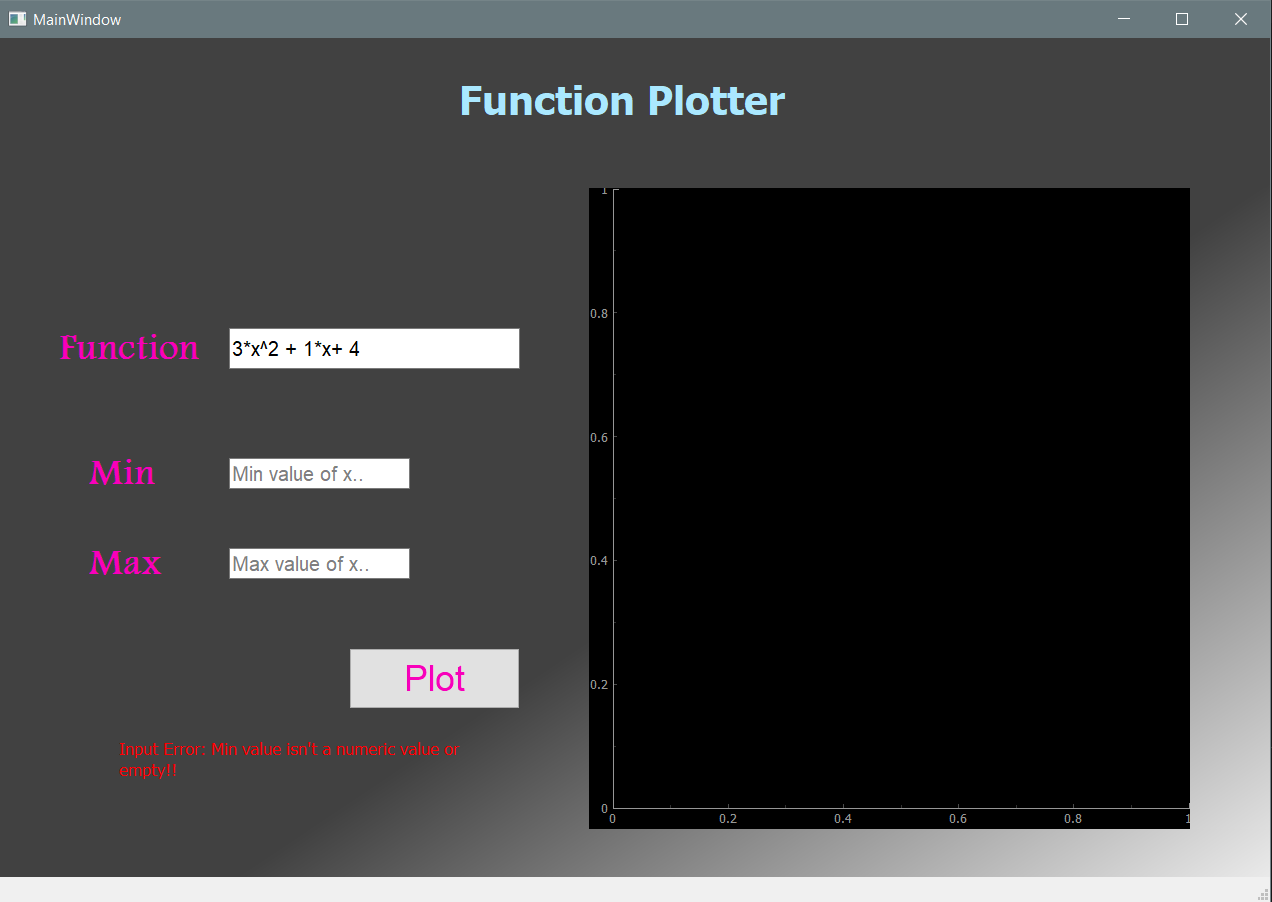
Task: Click the origin point of the plot axes
Action: pyautogui.click(x=612, y=808)
